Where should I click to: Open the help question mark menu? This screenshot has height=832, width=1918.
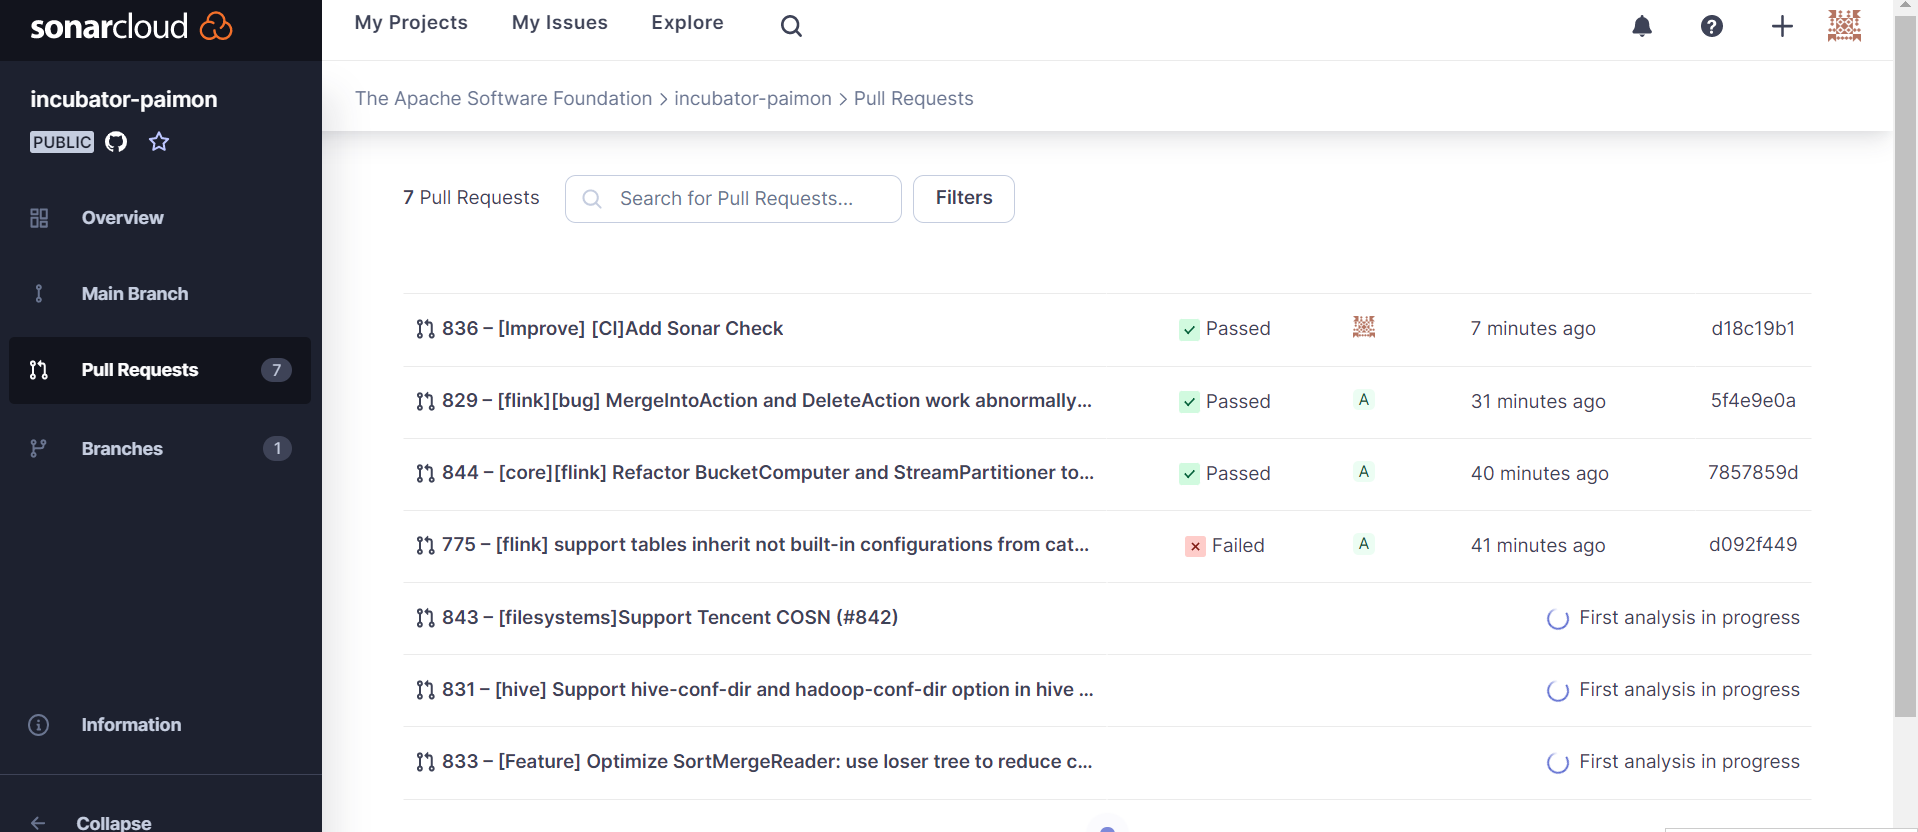[1712, 26]
